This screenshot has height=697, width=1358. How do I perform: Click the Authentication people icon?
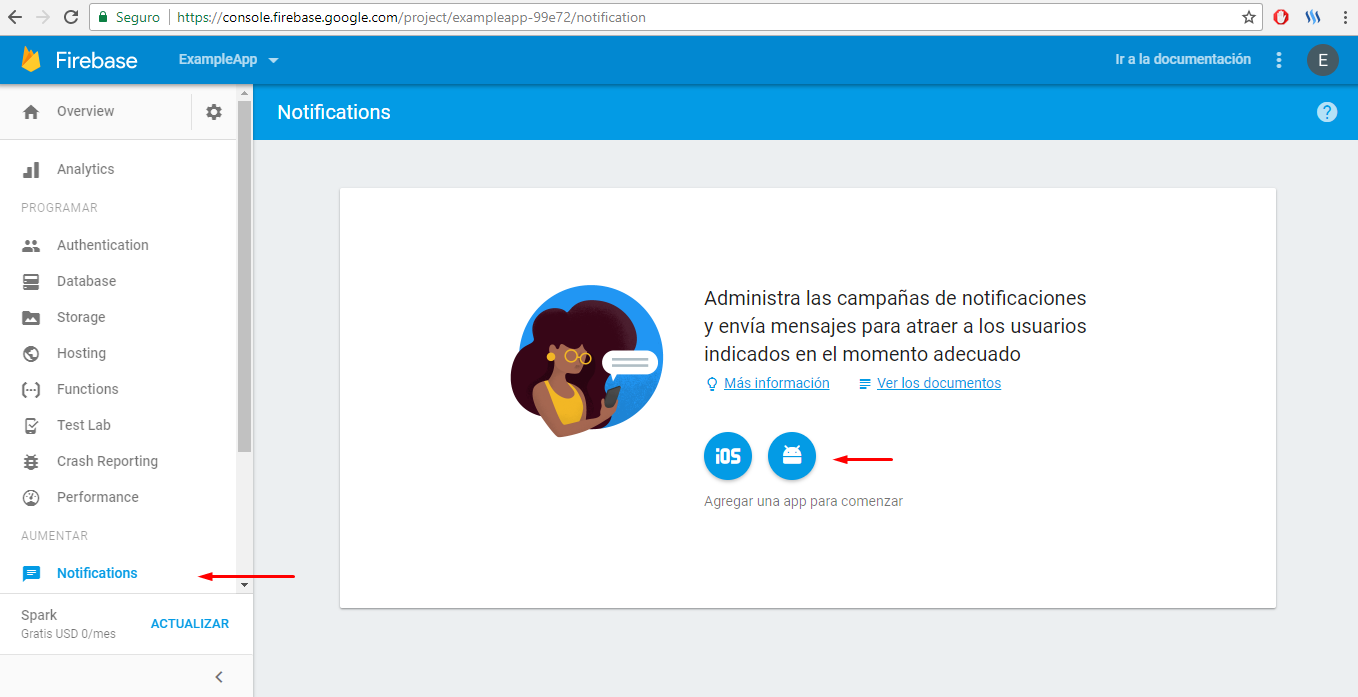click(31, 245)
